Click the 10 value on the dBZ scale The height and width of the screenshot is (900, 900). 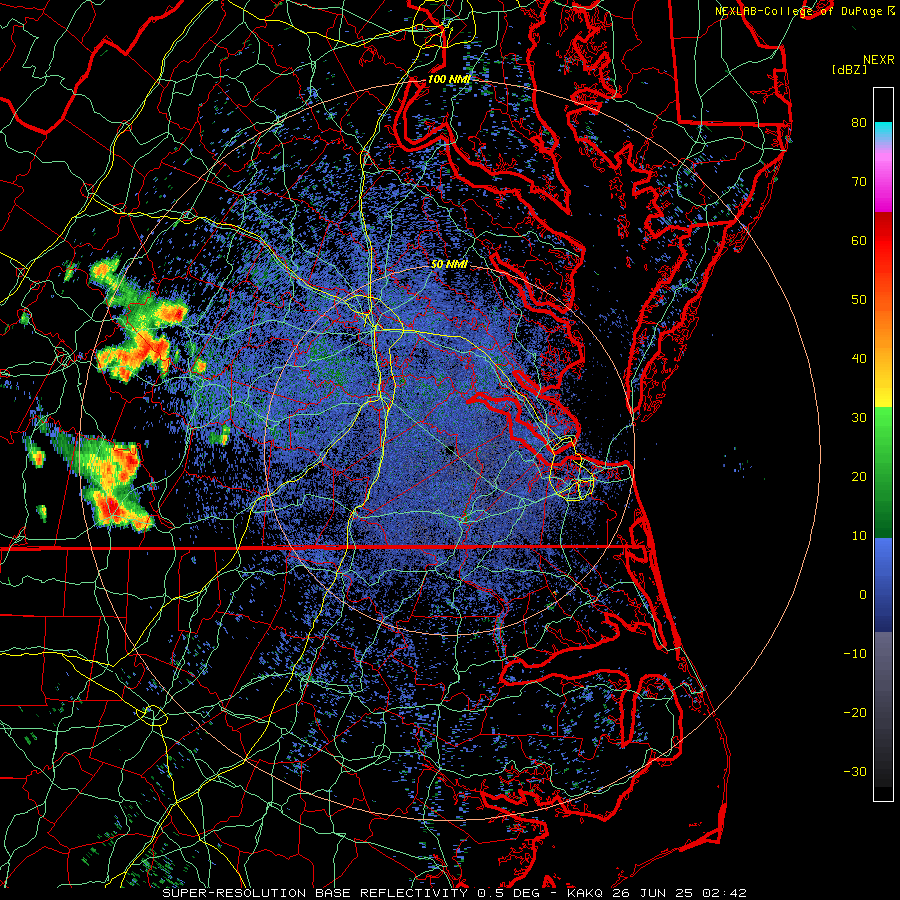tap(859, 536)
